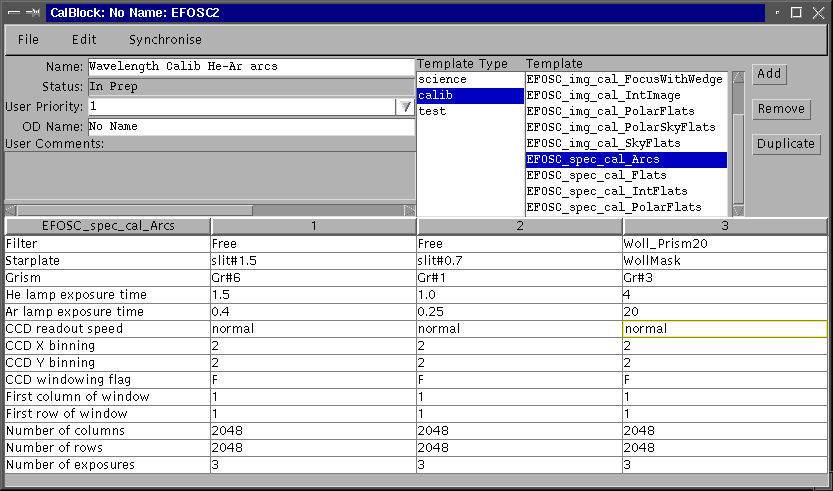This screenshot has width=833, height=491.
Task: Click comments horizontal scrollbar right arrow
Action: tap(410, 210)
